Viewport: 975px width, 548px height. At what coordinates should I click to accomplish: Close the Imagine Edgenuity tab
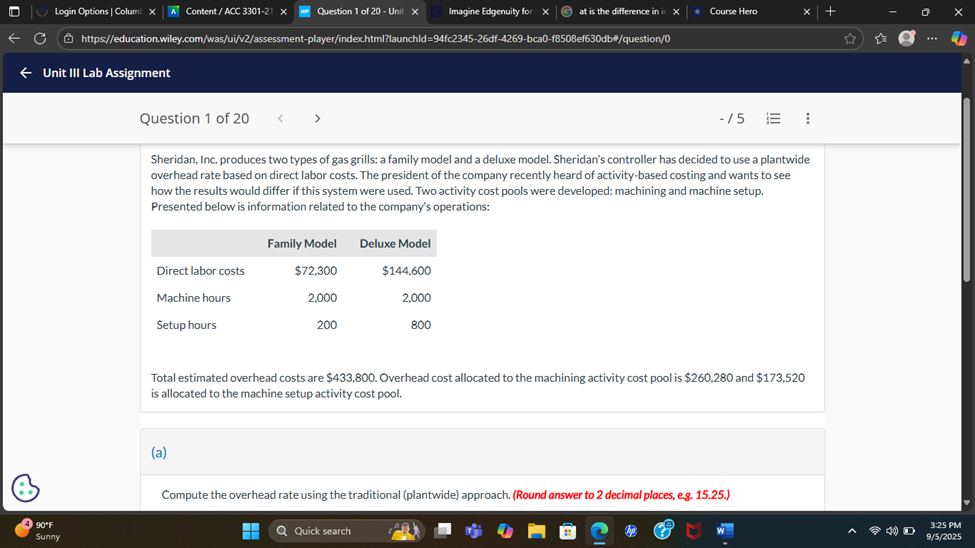pos(545,11)
